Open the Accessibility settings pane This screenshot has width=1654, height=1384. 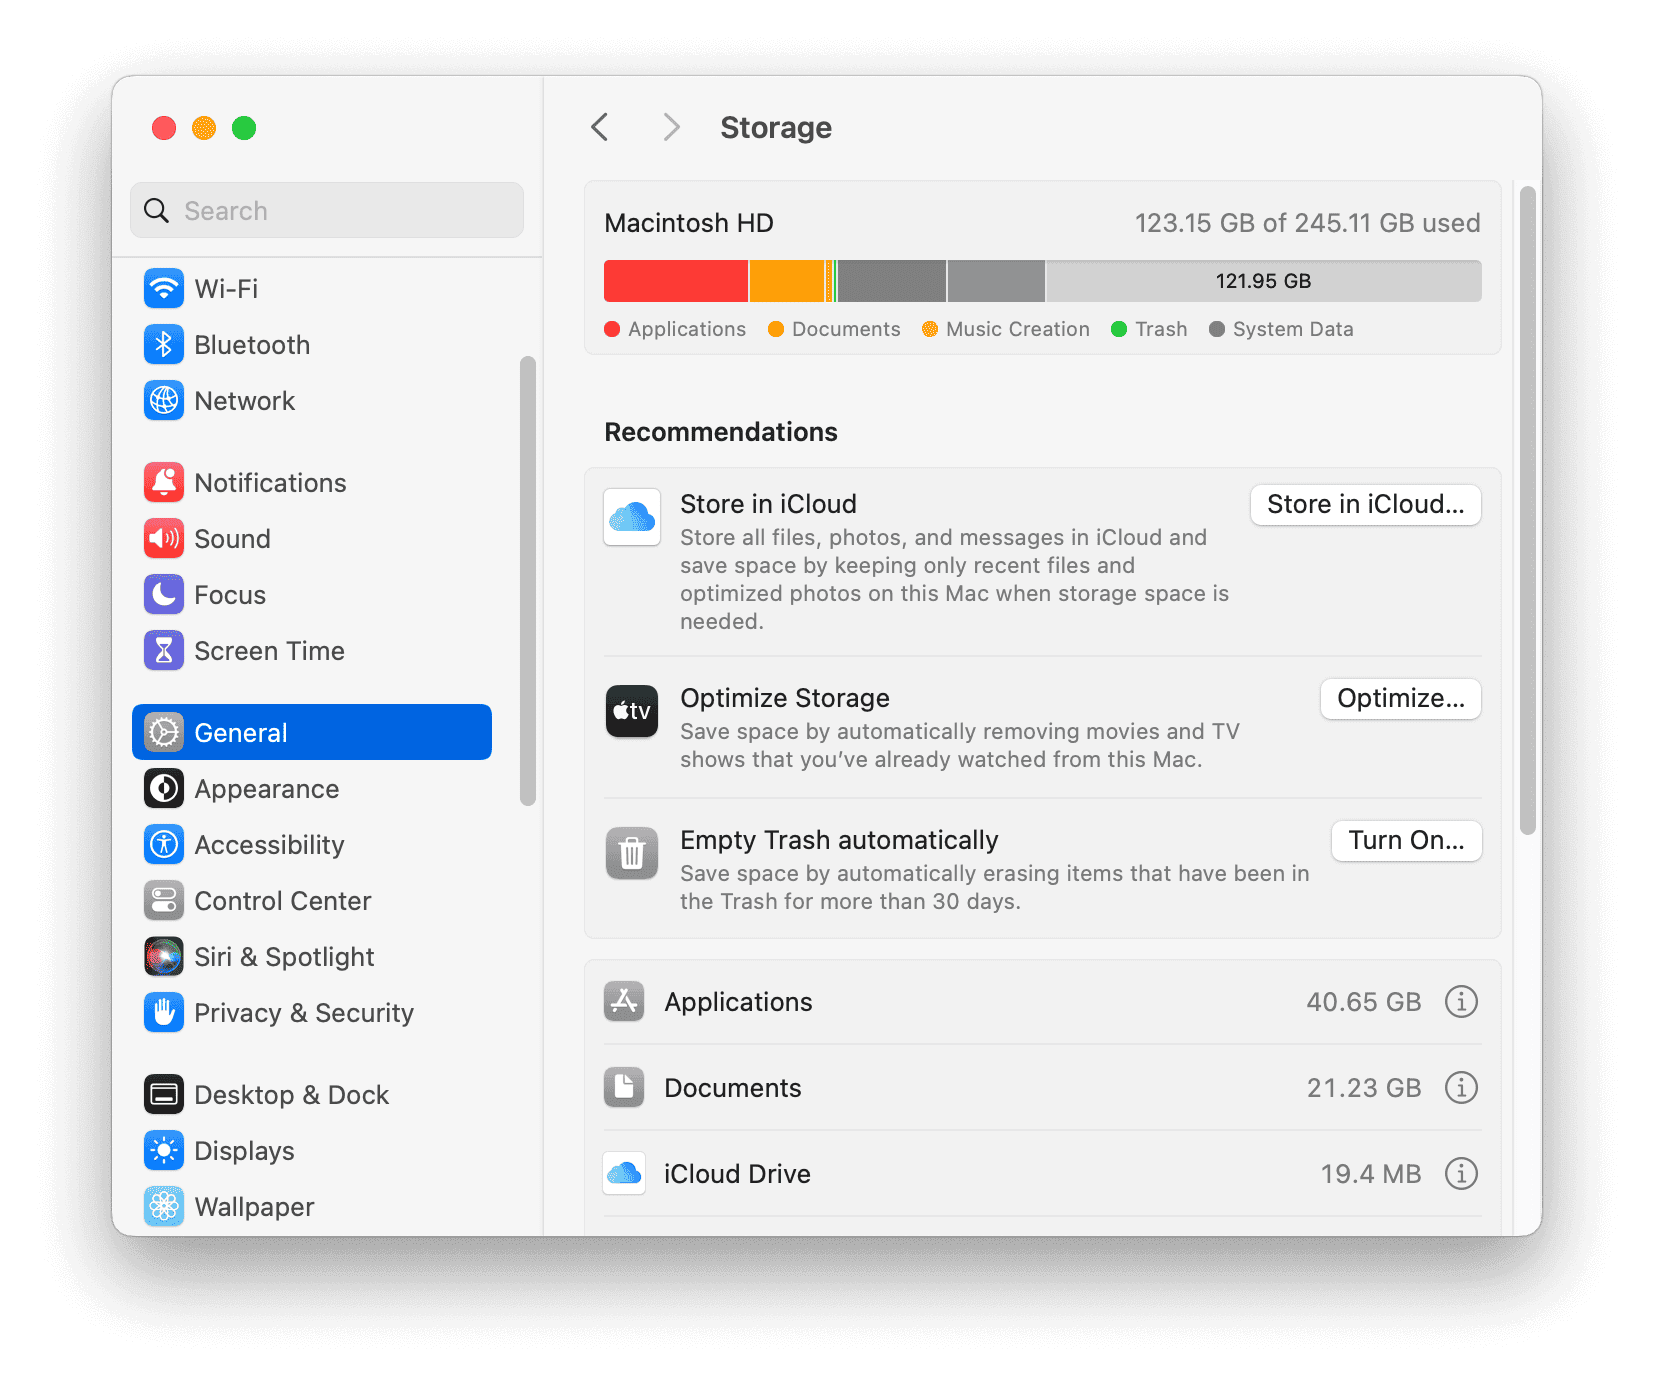coord(312,845)
